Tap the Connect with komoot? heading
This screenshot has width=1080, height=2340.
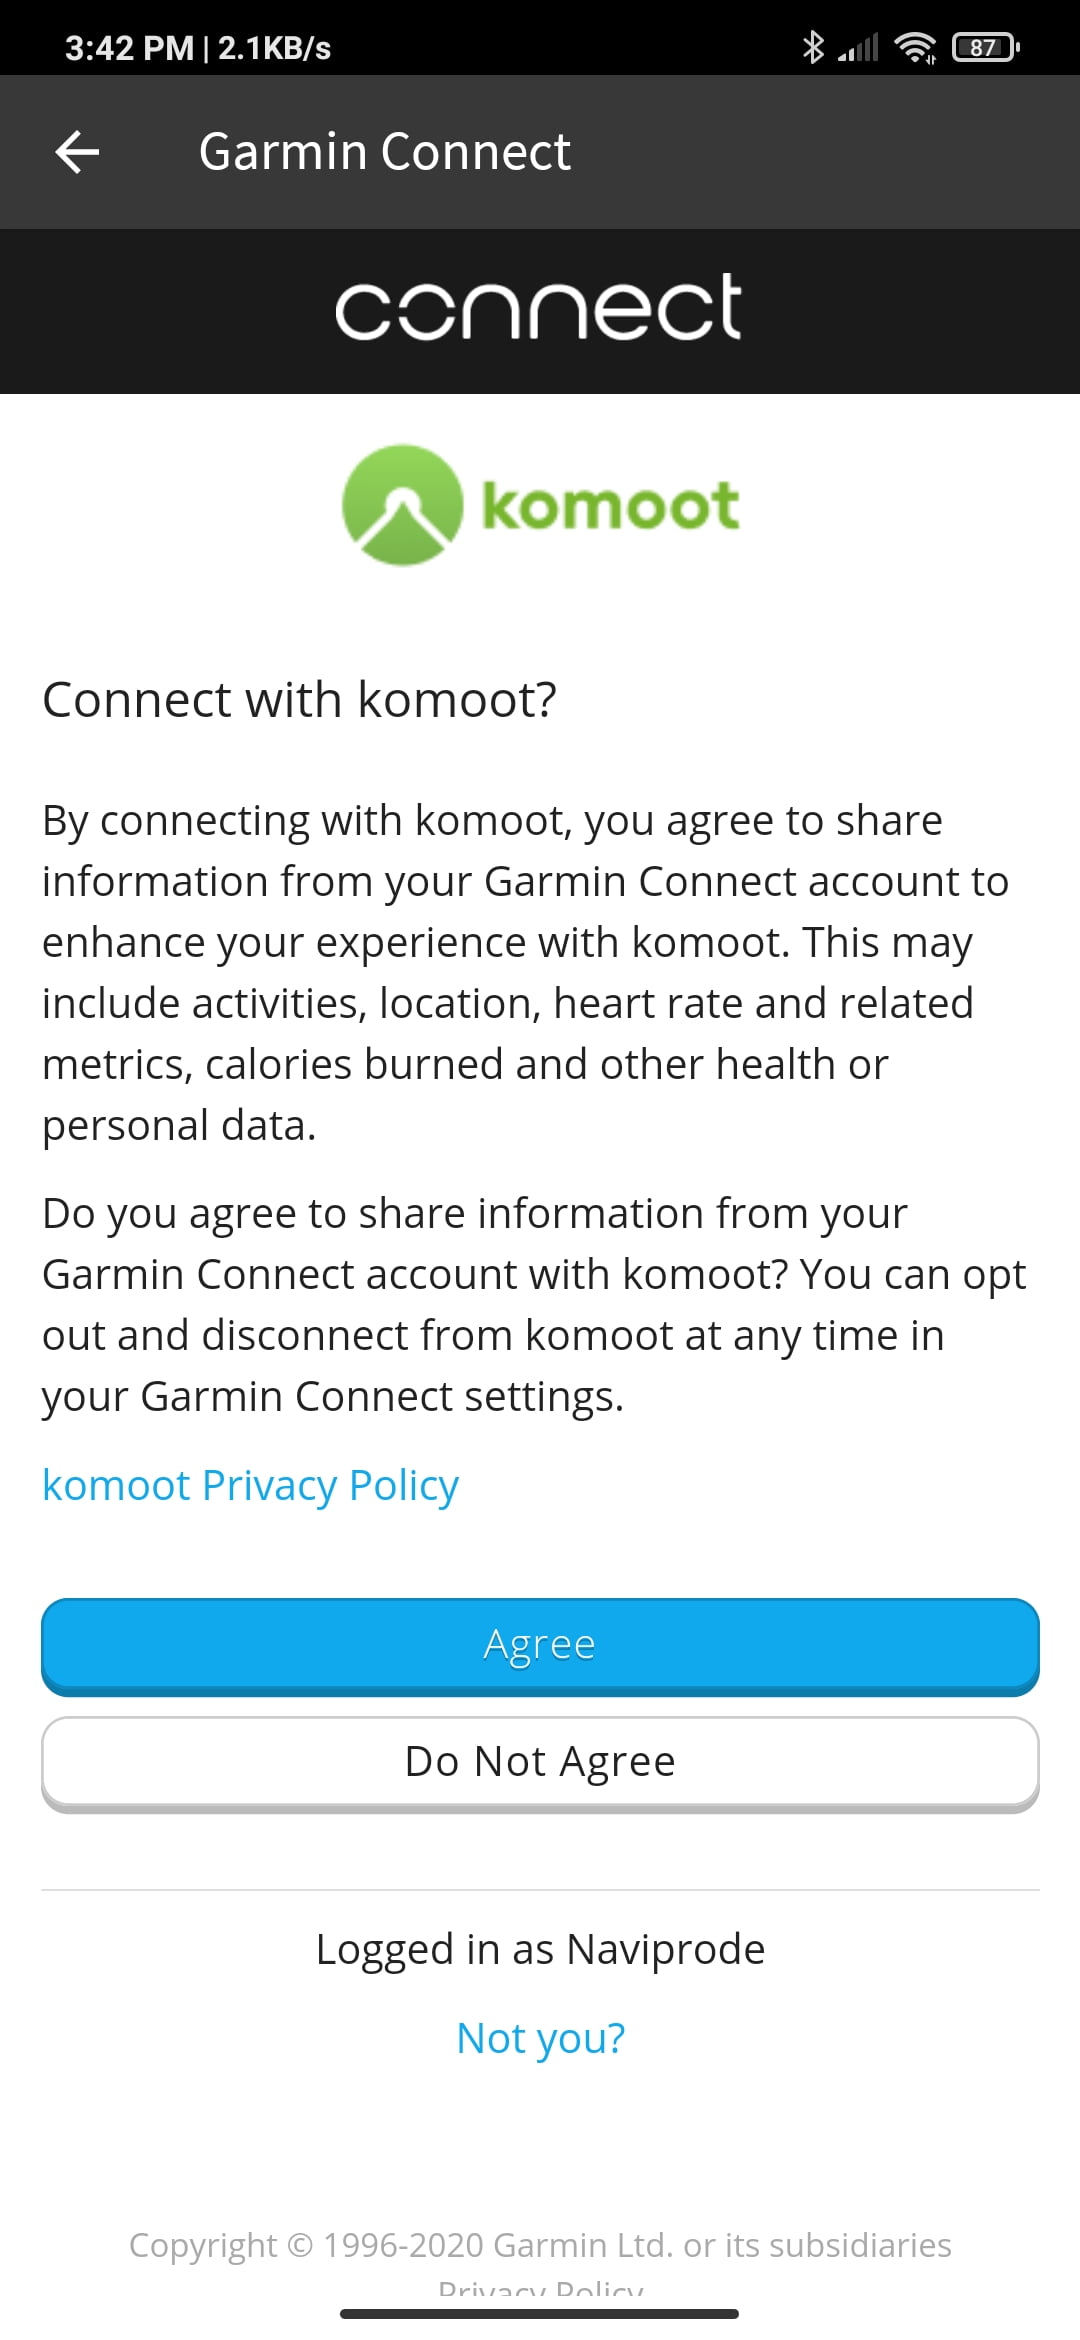pyautogui.click(x=299, y=699)
